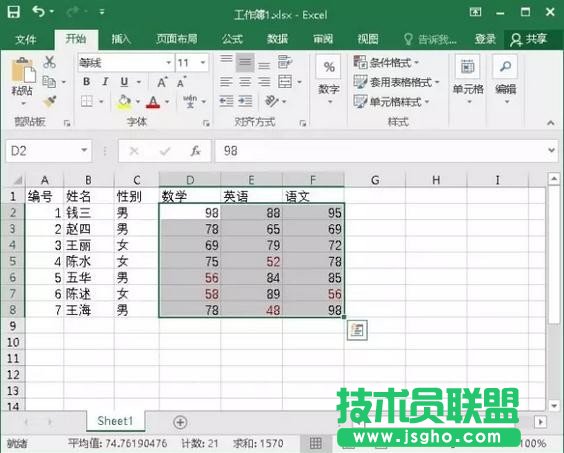Increase font size with the large A
This screenshot has height=453, width=564.
tap(162, 82)
